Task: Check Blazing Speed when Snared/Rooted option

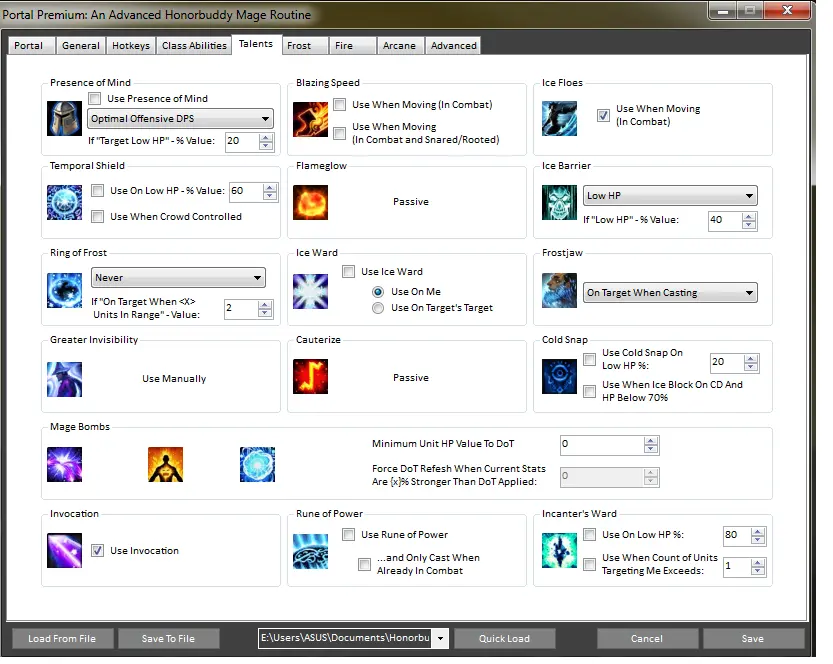Action: pyautogui.click(x=339, y=133)
